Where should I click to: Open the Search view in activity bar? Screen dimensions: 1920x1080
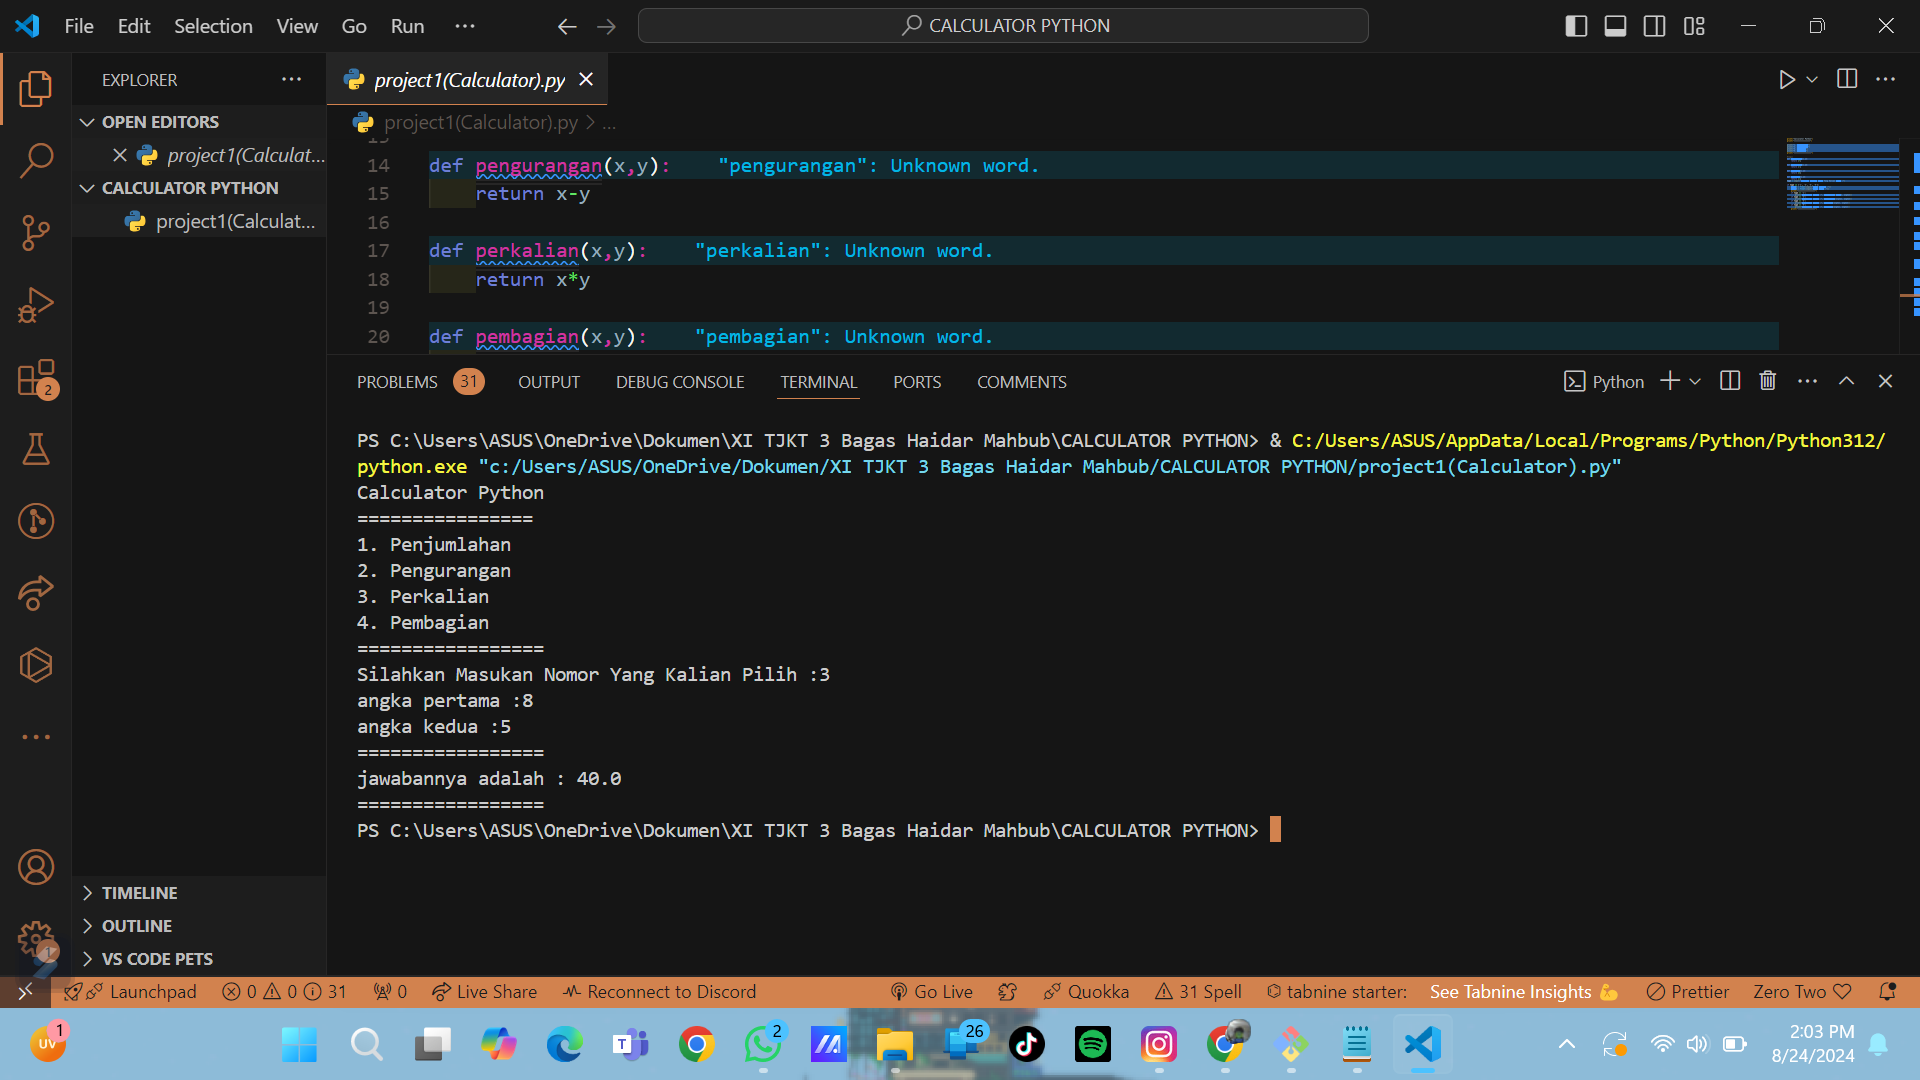click(36, 160)
